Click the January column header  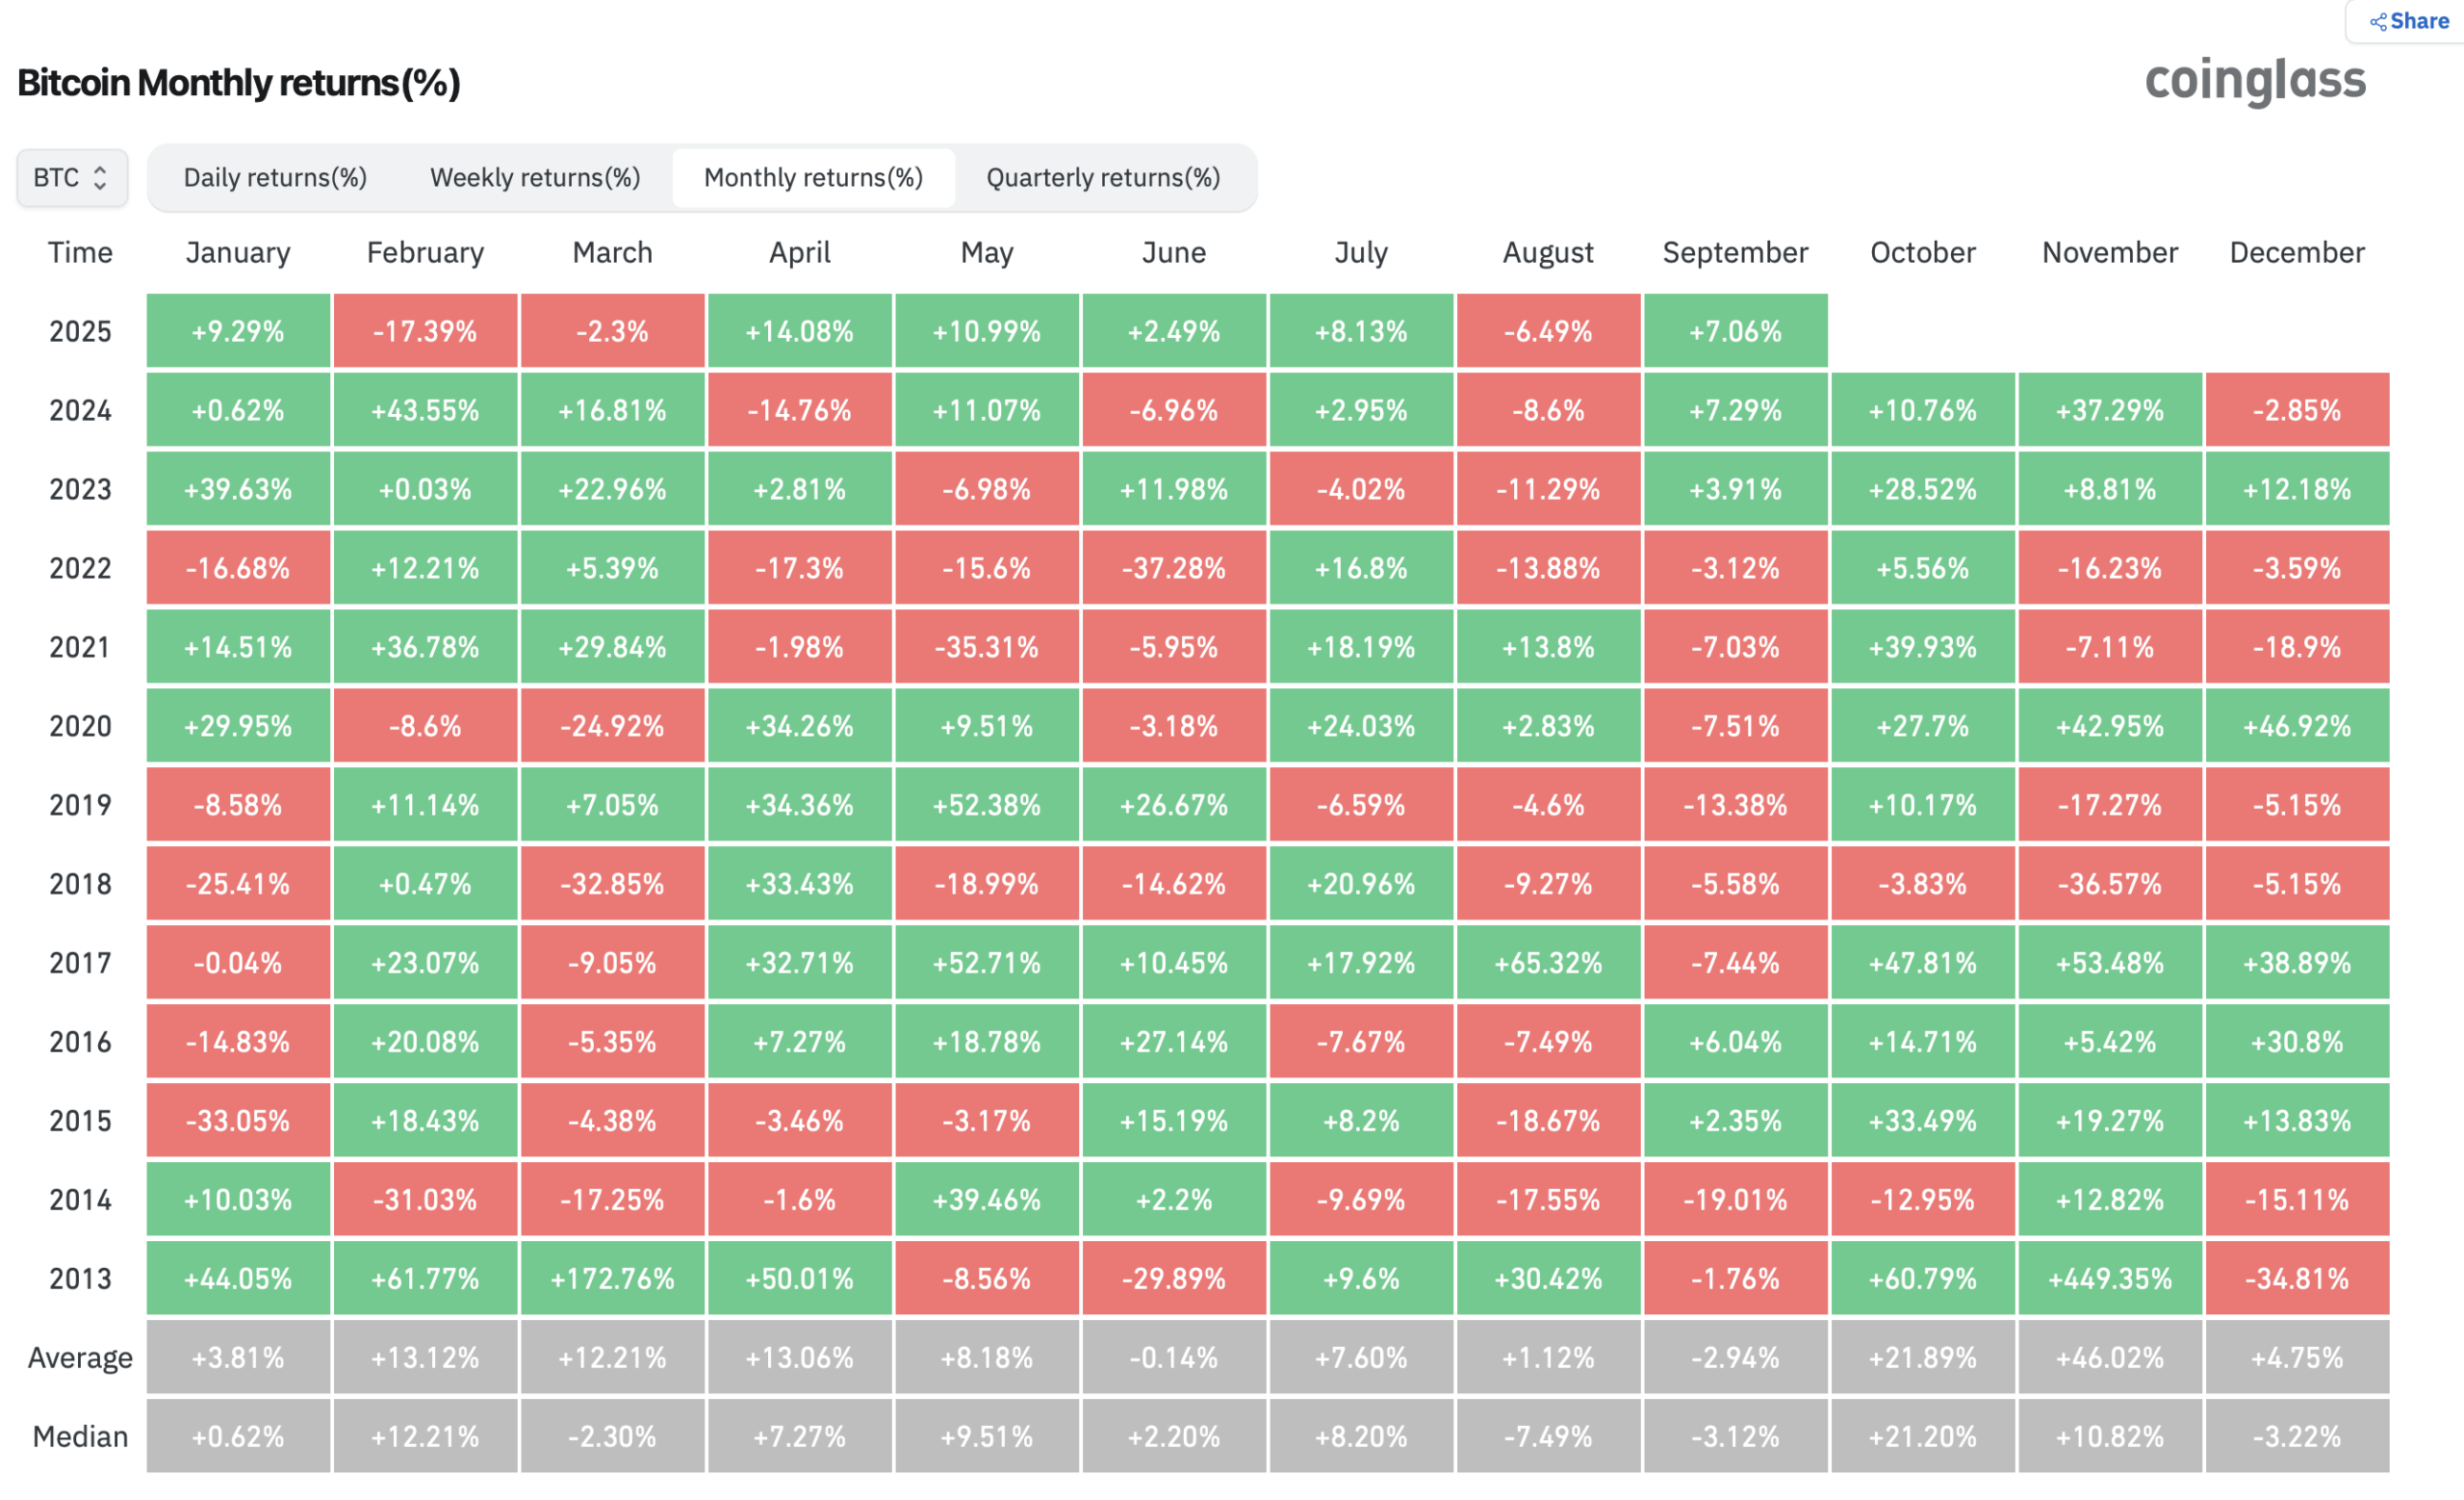point(238,253)
